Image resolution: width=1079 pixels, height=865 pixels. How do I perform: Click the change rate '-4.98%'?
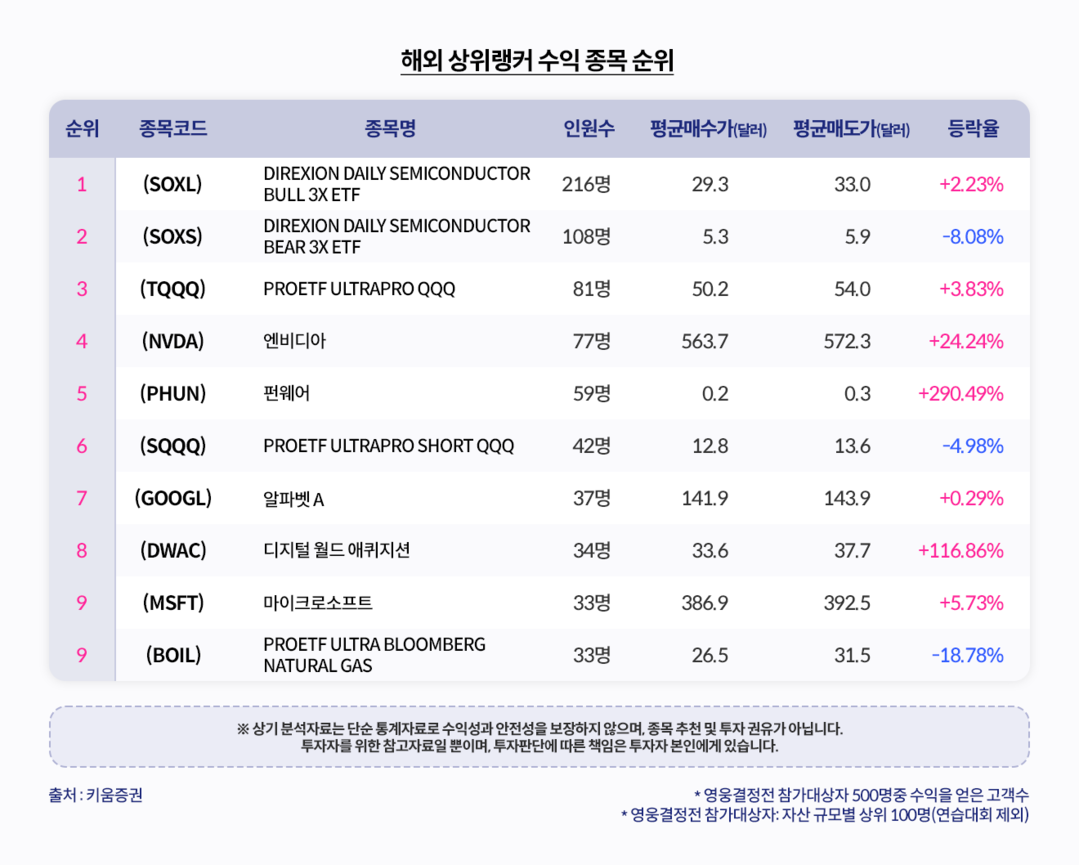[x=972, y=446]
